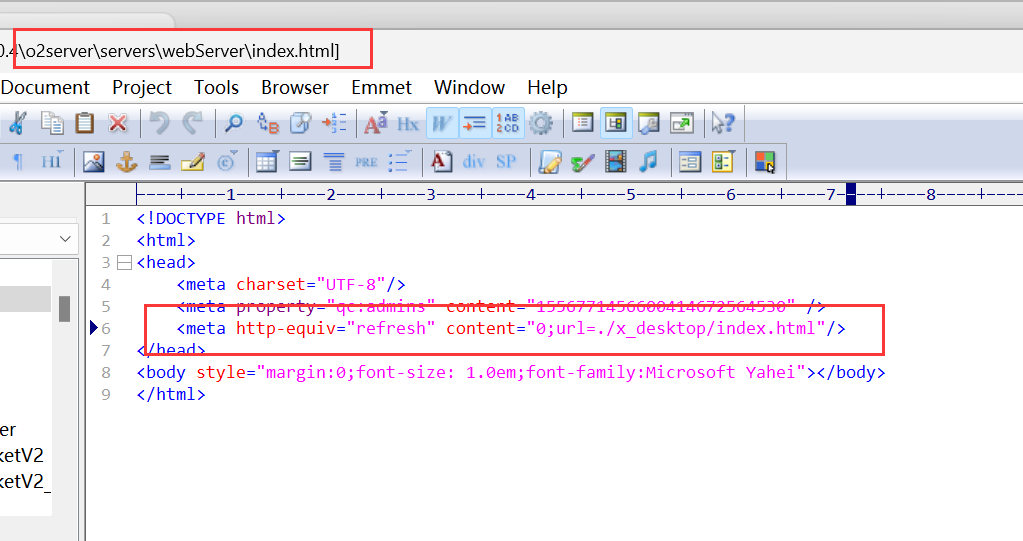Insert an image via the picture icon
Screen dimensions: 1023x541
(x=94, y=161)
